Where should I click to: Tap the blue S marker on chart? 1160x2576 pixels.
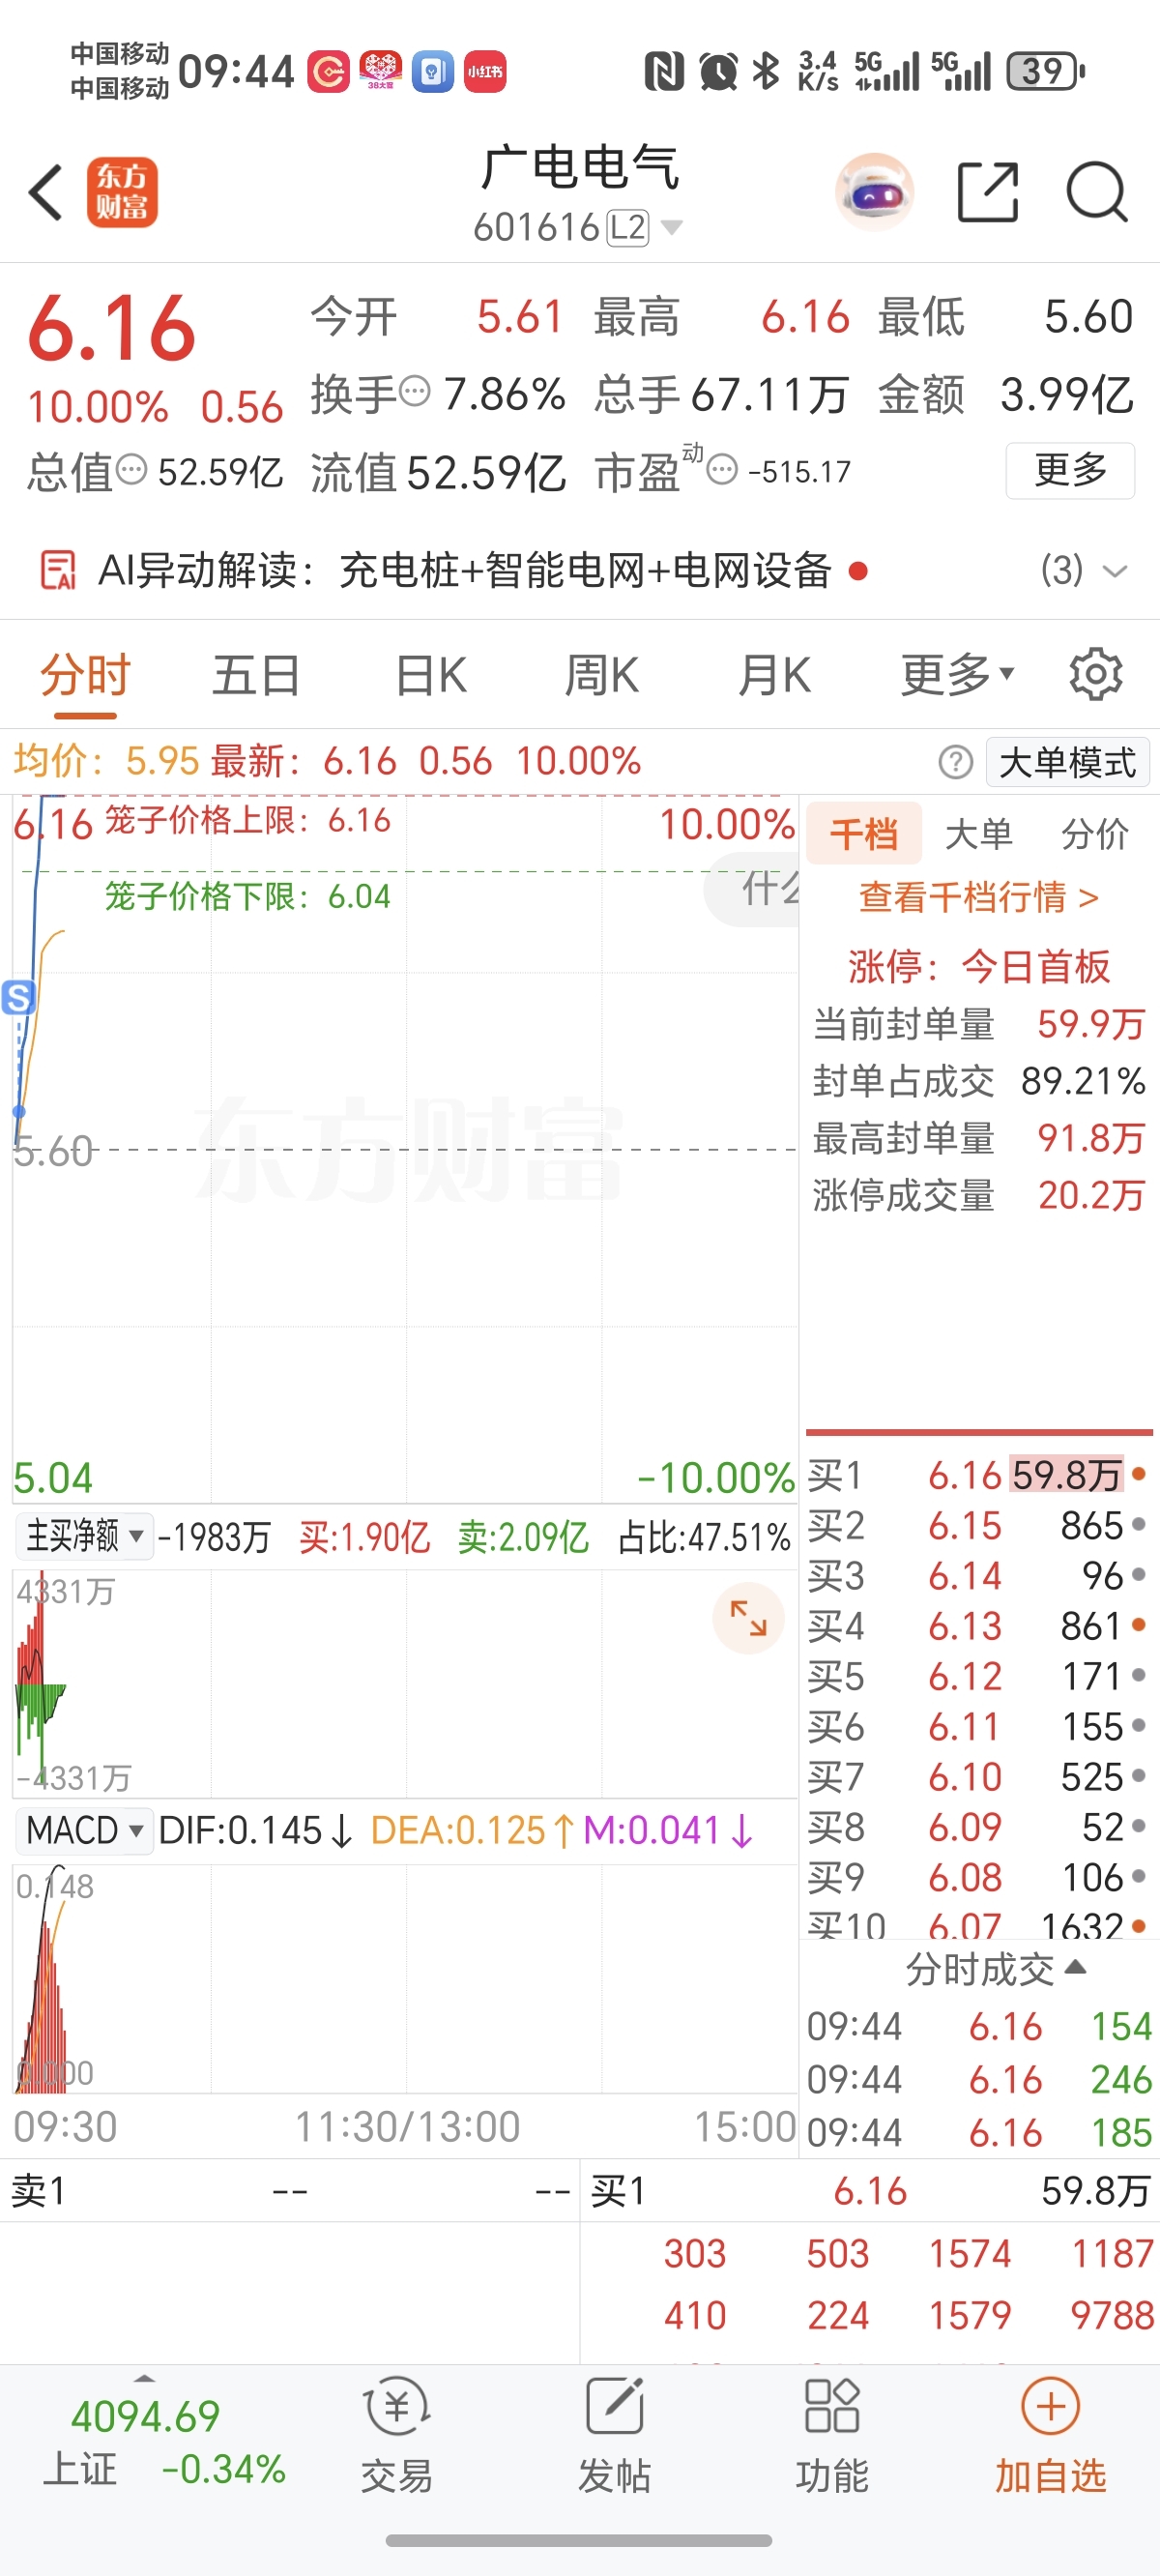click(18, 997)
